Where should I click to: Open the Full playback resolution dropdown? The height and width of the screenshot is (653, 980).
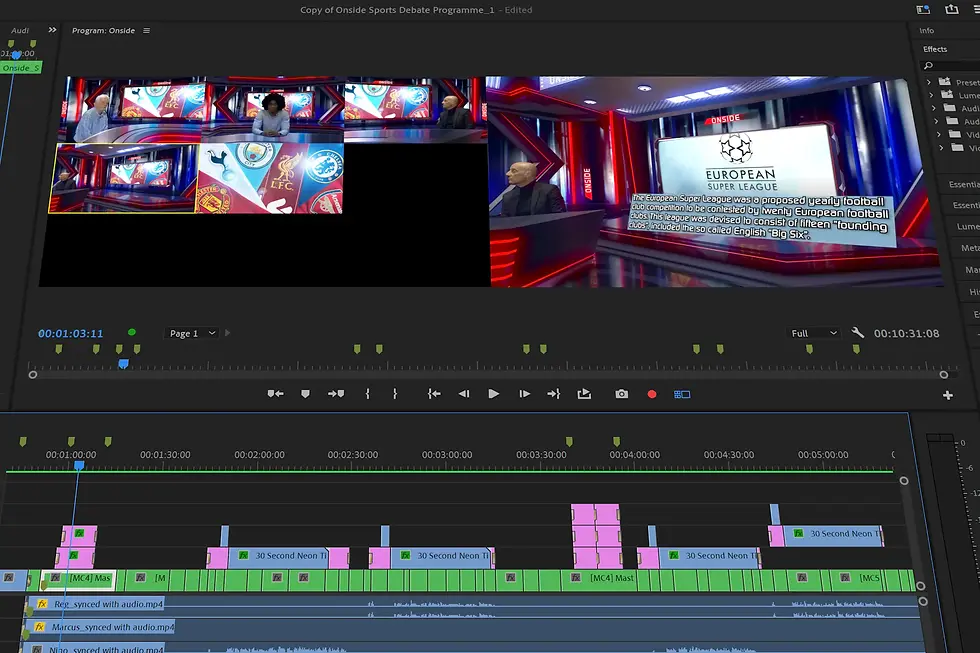(813, 333)
